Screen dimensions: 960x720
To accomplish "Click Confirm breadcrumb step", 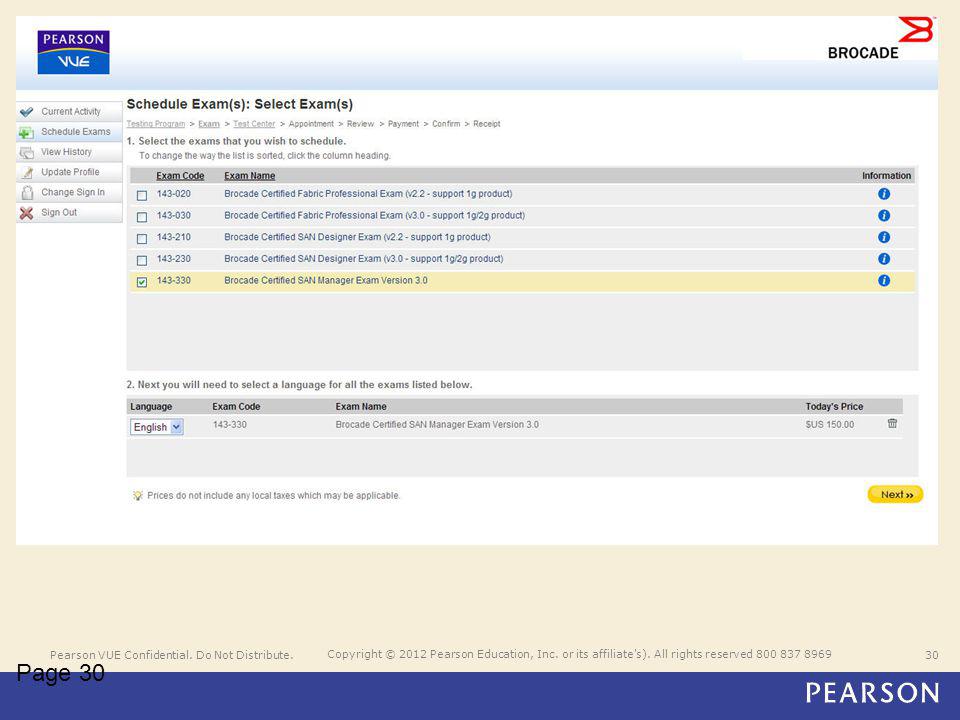I will click(x=446, y=124).
